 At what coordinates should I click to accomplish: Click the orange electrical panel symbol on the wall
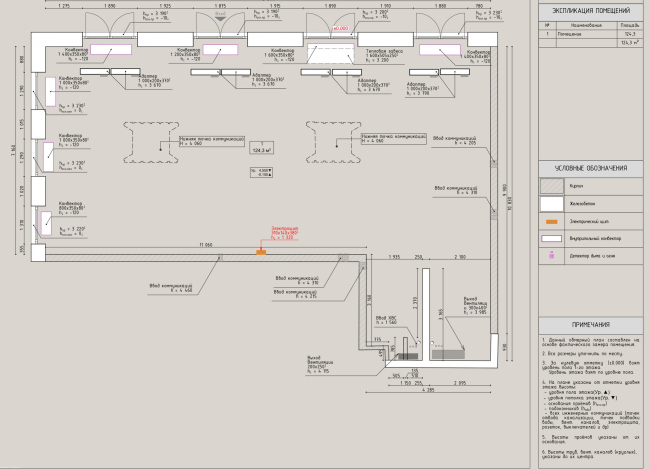pos(261,252)
